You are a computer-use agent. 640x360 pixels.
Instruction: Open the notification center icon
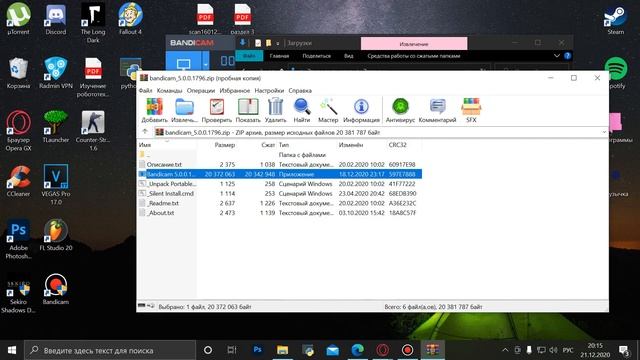[x=624, y=350]
